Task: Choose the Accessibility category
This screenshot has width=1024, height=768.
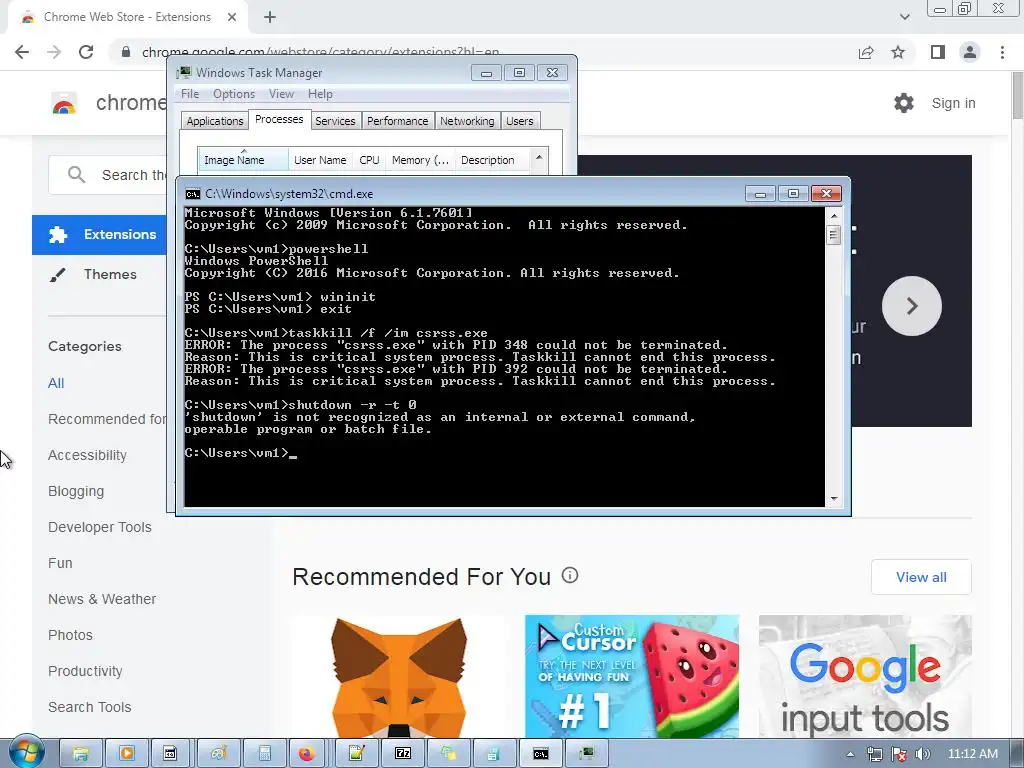Action: click(88, 455)
